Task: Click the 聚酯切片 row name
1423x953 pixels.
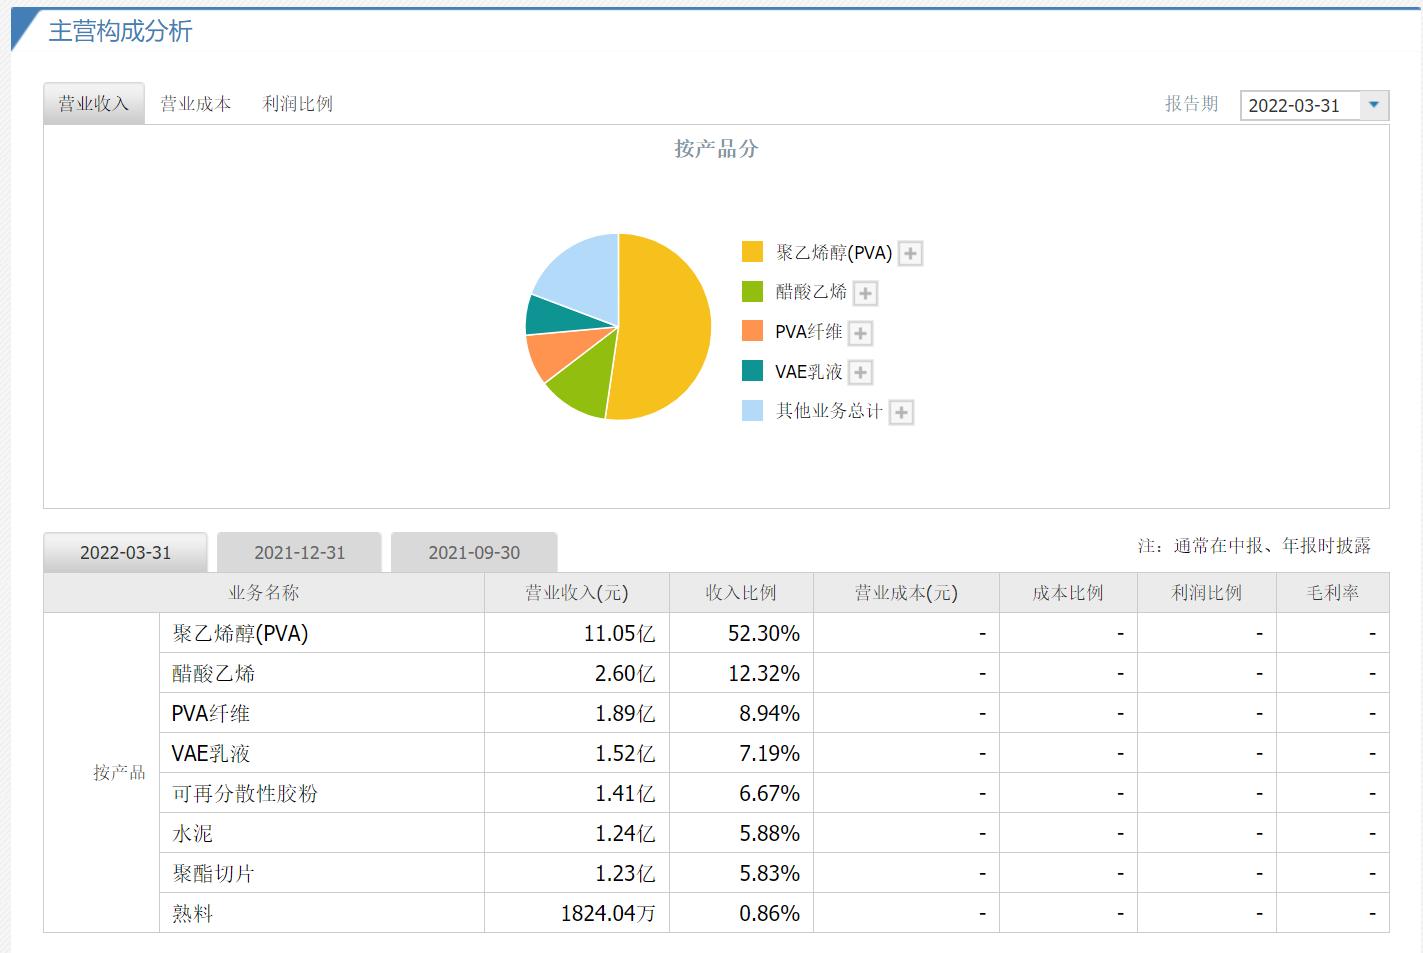Action: (x=213, y=873)
